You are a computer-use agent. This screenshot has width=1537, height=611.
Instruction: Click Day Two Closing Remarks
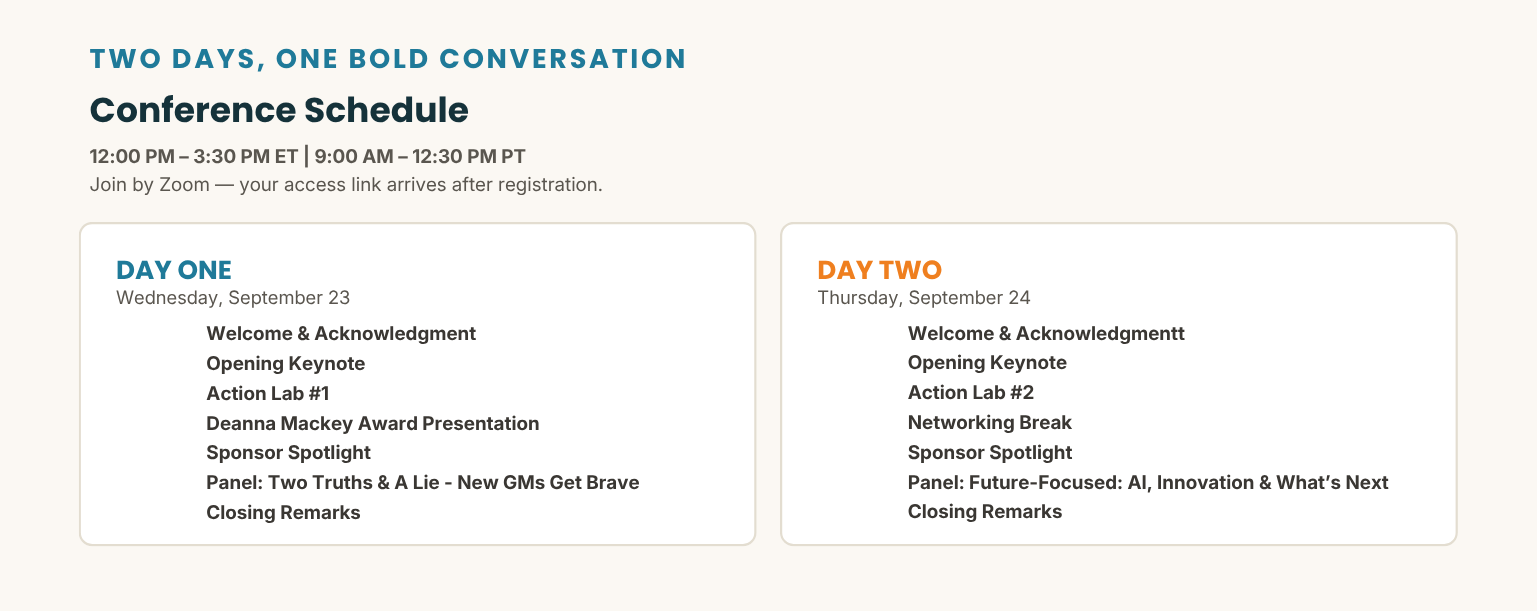click(x=985, y=512)
